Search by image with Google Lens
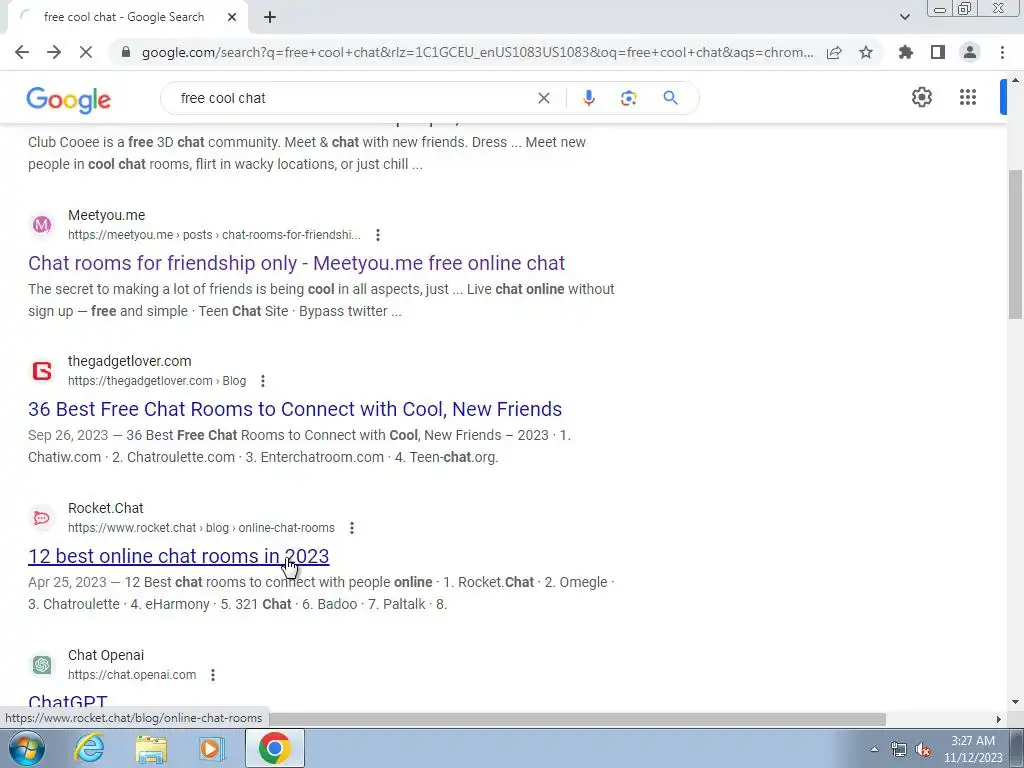The image size is (1024, 768). (x=628, y=98)
